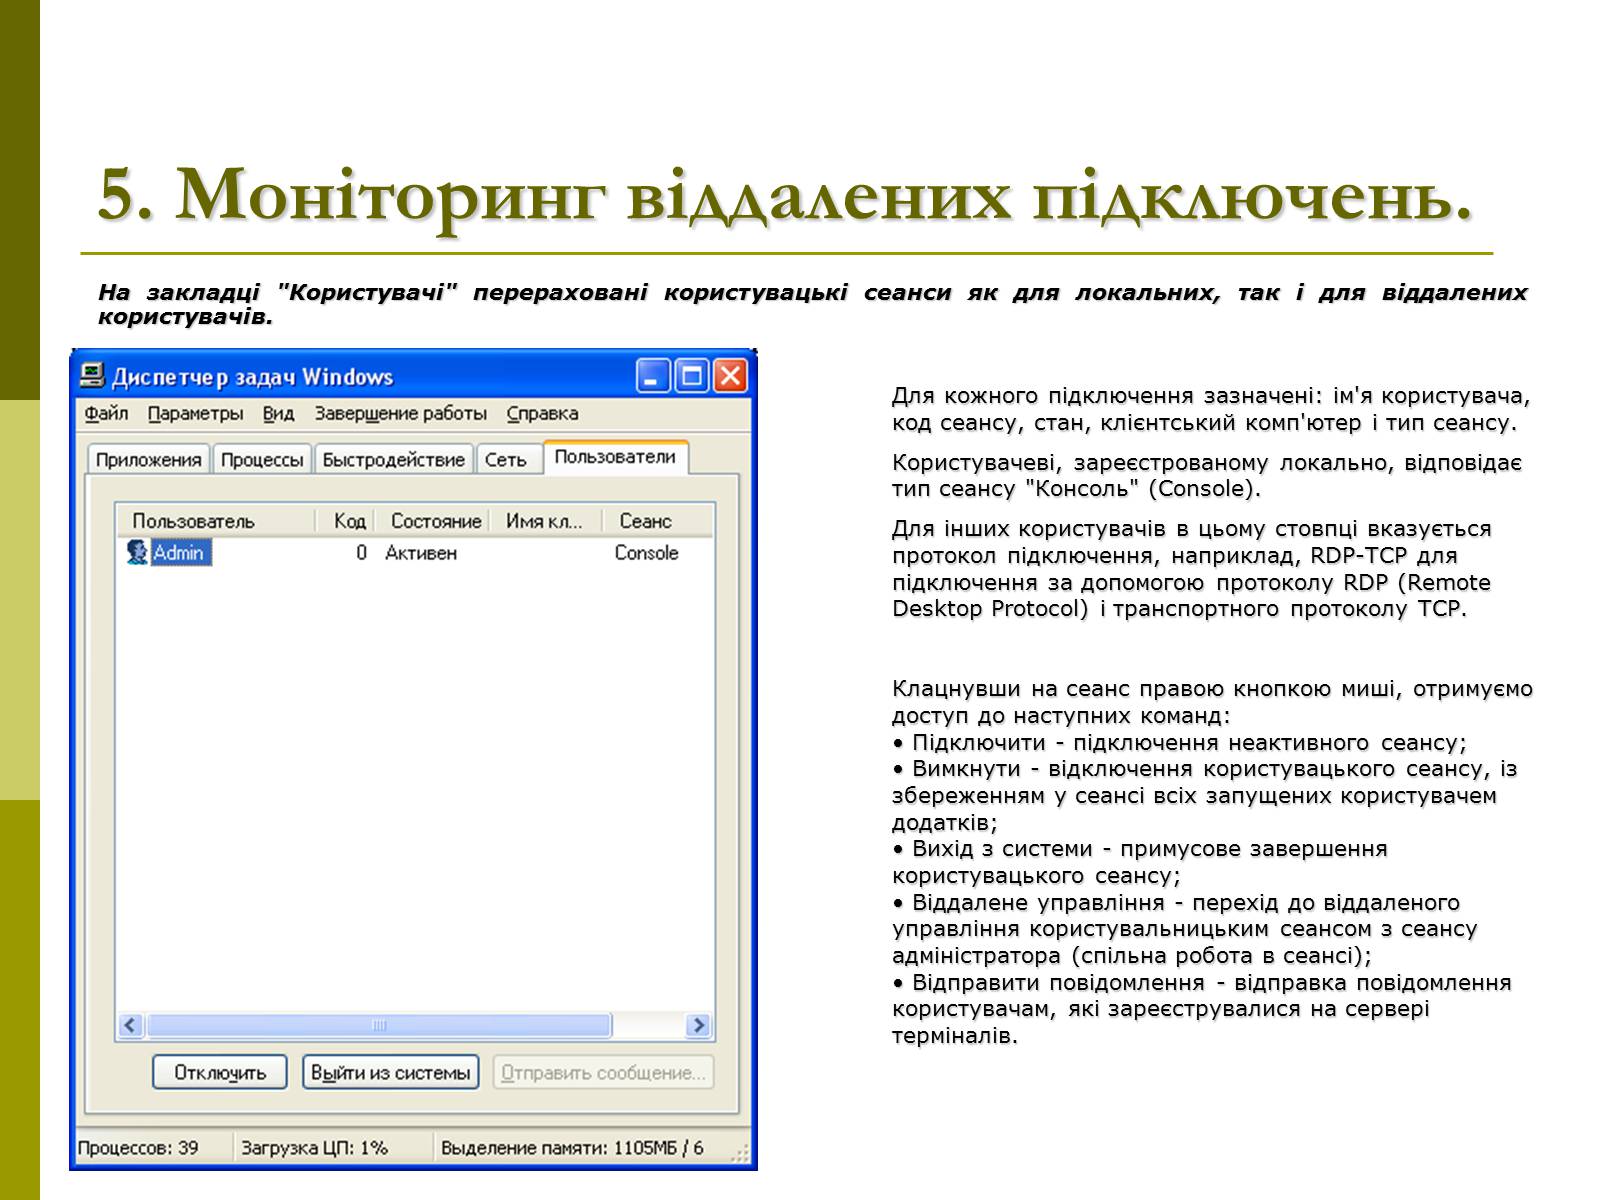The width and height of the screenshot is (1600, 1200).
Task: Open the Вид menu
Action: point(278,414)
